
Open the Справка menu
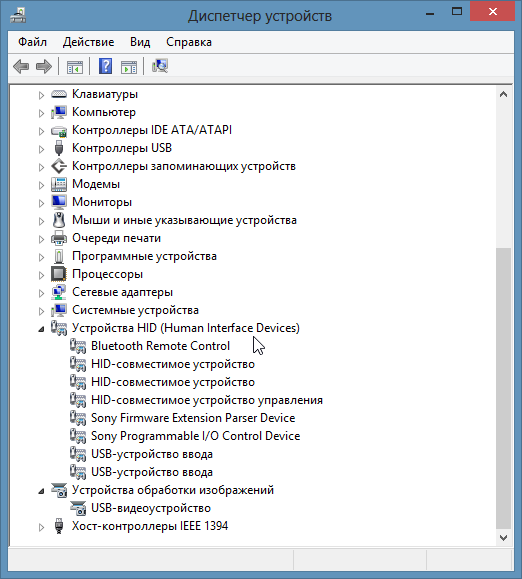(189, 42)
